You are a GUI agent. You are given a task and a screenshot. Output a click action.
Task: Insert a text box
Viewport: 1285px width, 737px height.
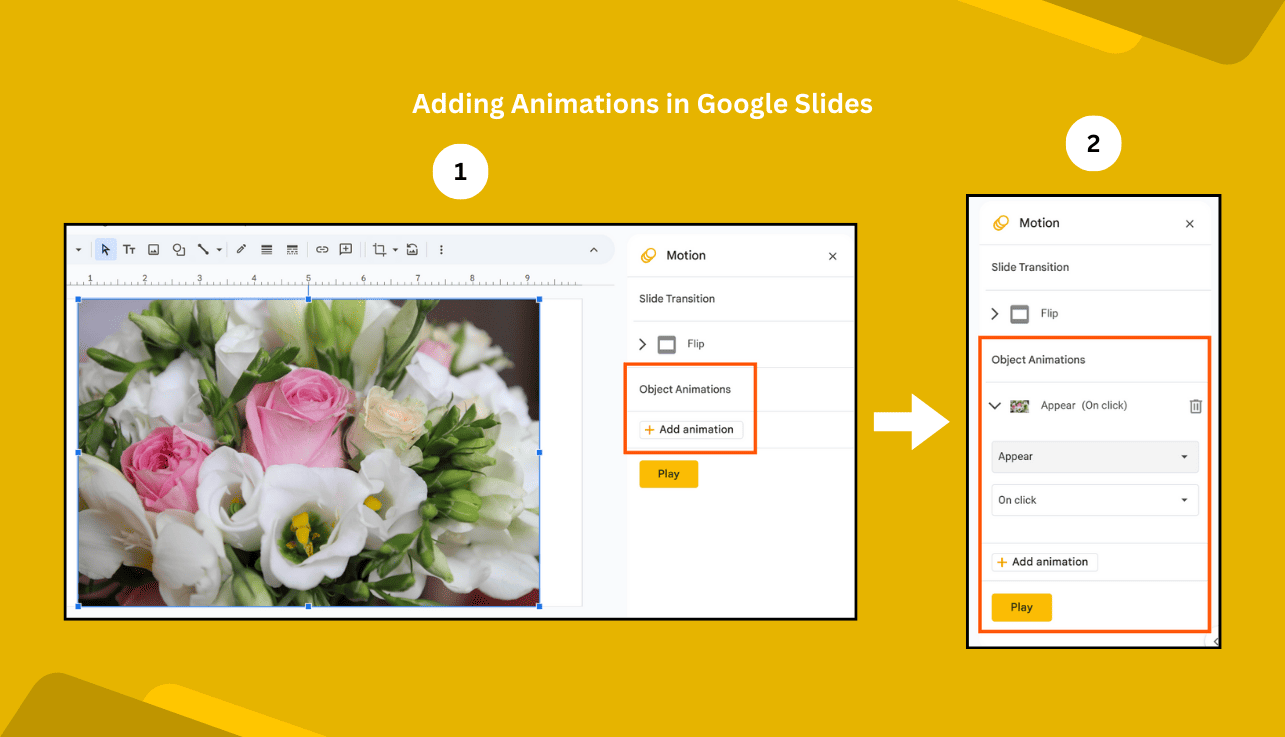[x=131, y=249]
